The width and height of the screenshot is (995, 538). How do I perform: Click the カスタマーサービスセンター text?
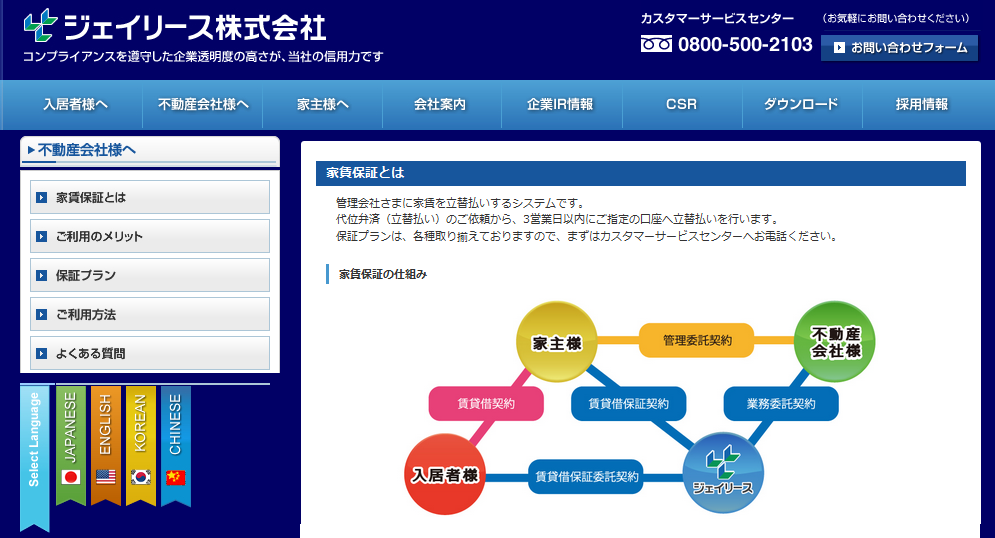717,18
